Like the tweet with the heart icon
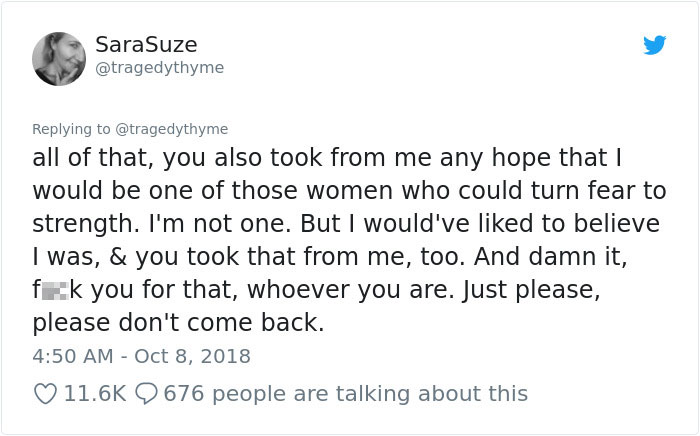The image size is (700, 436). 46,393
